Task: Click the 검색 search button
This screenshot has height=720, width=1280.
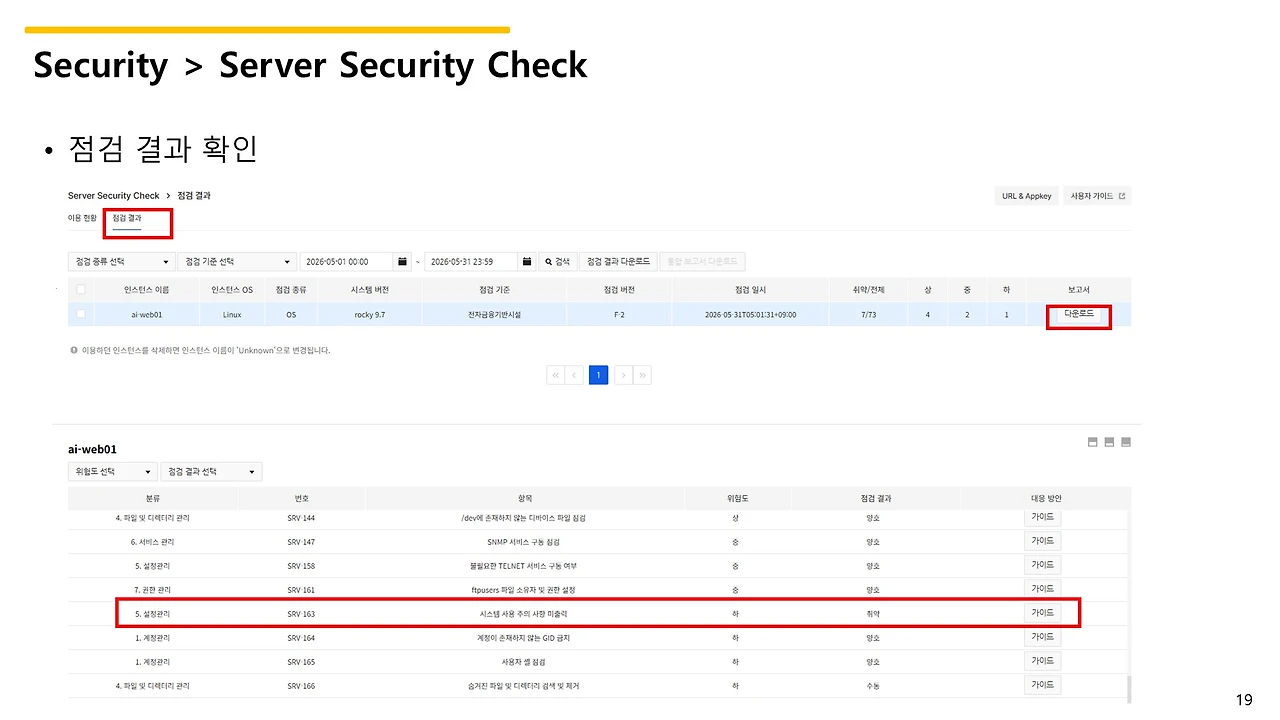Action: 558,261
